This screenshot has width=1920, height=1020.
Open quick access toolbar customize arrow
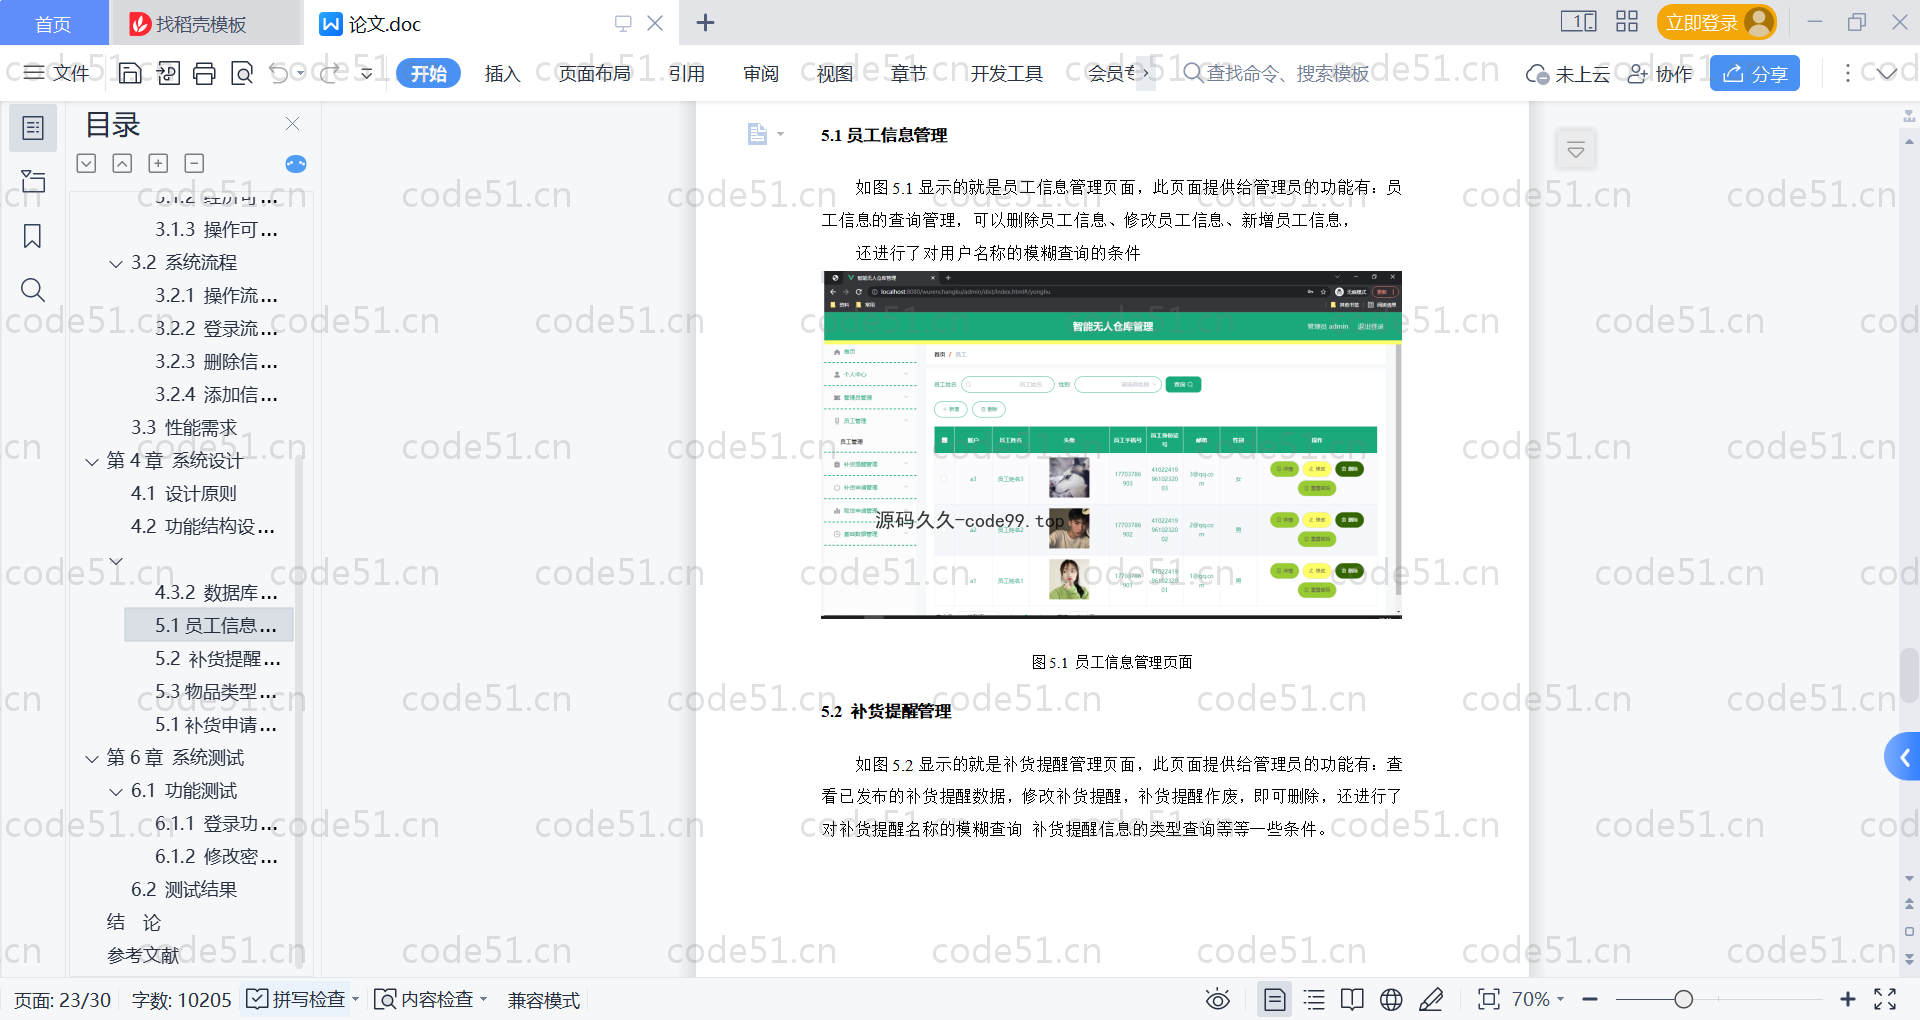[x=366, y=73]
